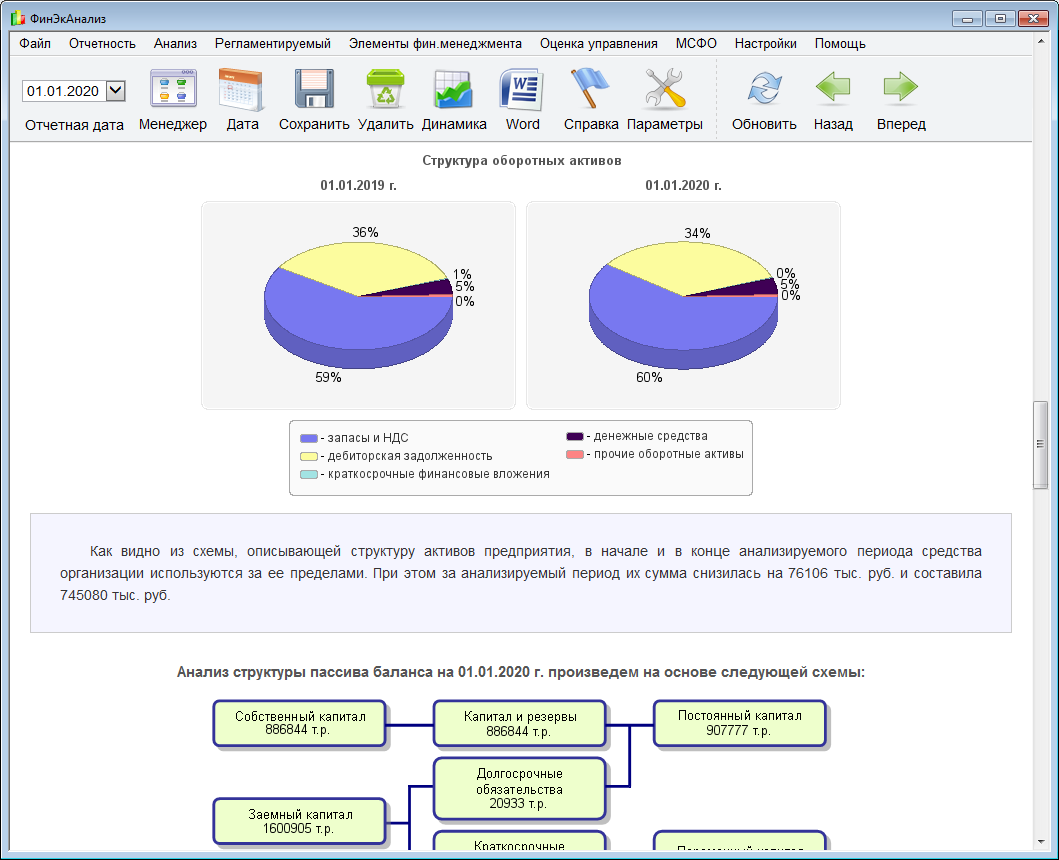
Task: Open the Файл menu
Action: pyautogui.click(x=35, y=44)
